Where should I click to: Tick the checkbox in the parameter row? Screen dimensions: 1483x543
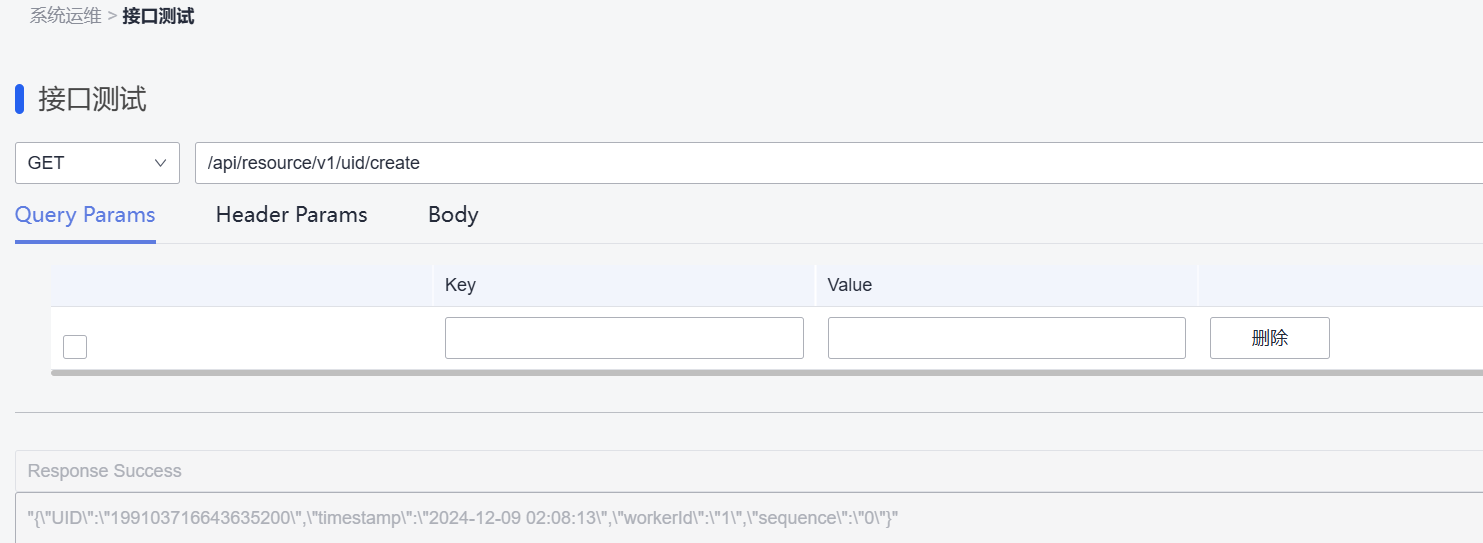pos(75,347)
